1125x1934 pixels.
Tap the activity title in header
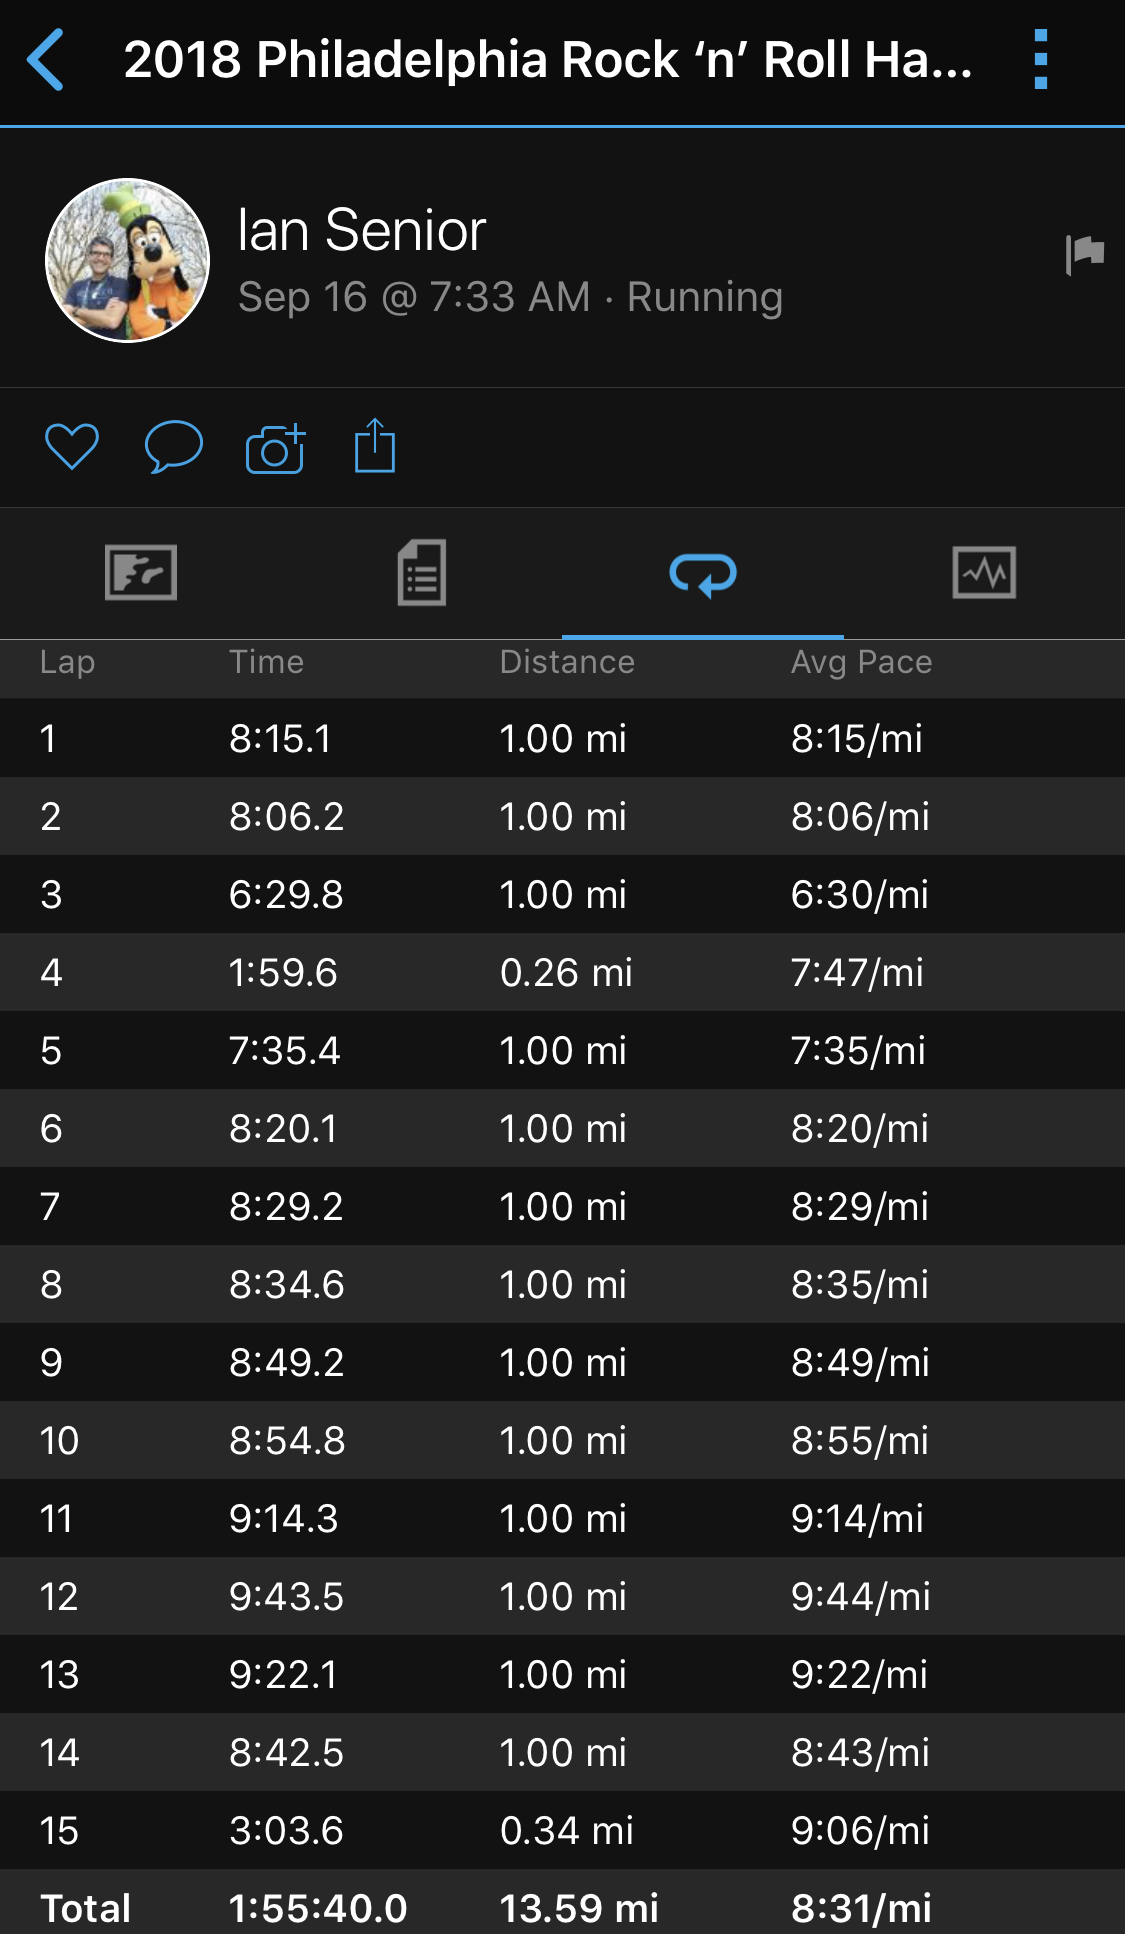(x=547, y=60)
